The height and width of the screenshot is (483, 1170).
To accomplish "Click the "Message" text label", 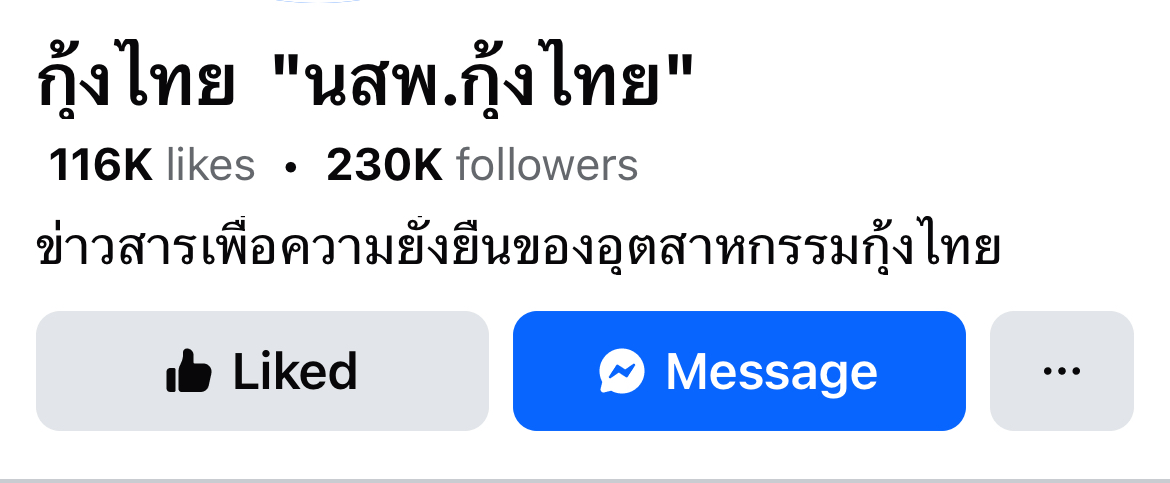I will (772, 371).
